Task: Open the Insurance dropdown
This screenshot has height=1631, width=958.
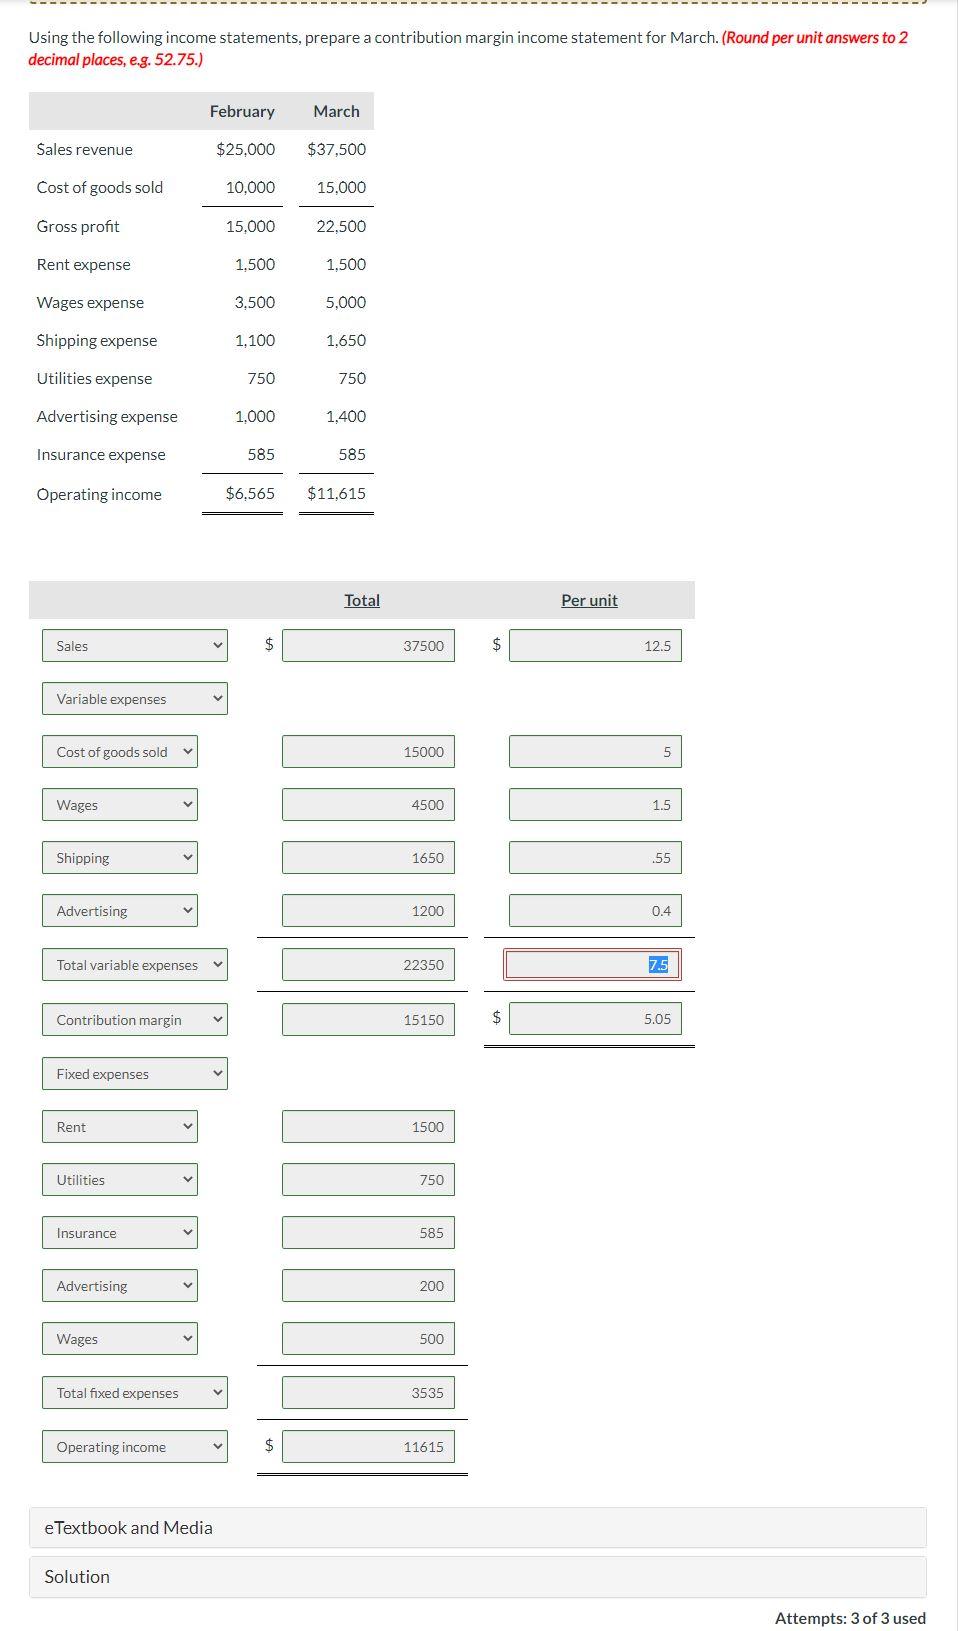Action: (x=120, y=1232)
